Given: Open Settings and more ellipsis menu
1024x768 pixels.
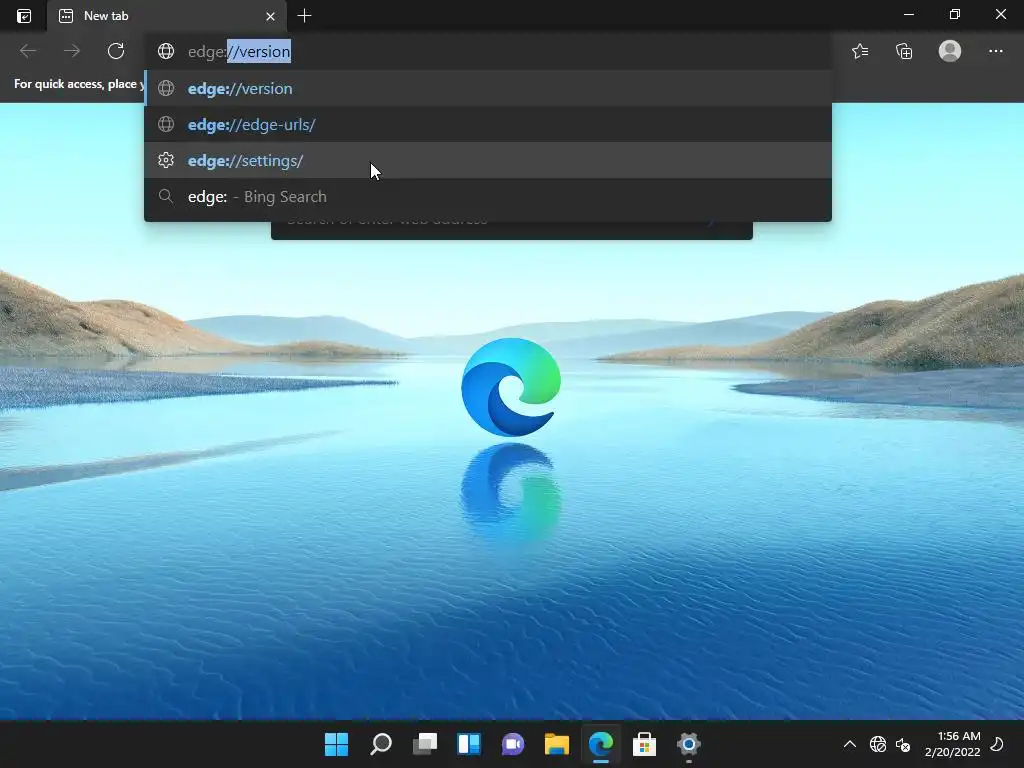Looking at the screenshot, I should [x=995, y=51].
